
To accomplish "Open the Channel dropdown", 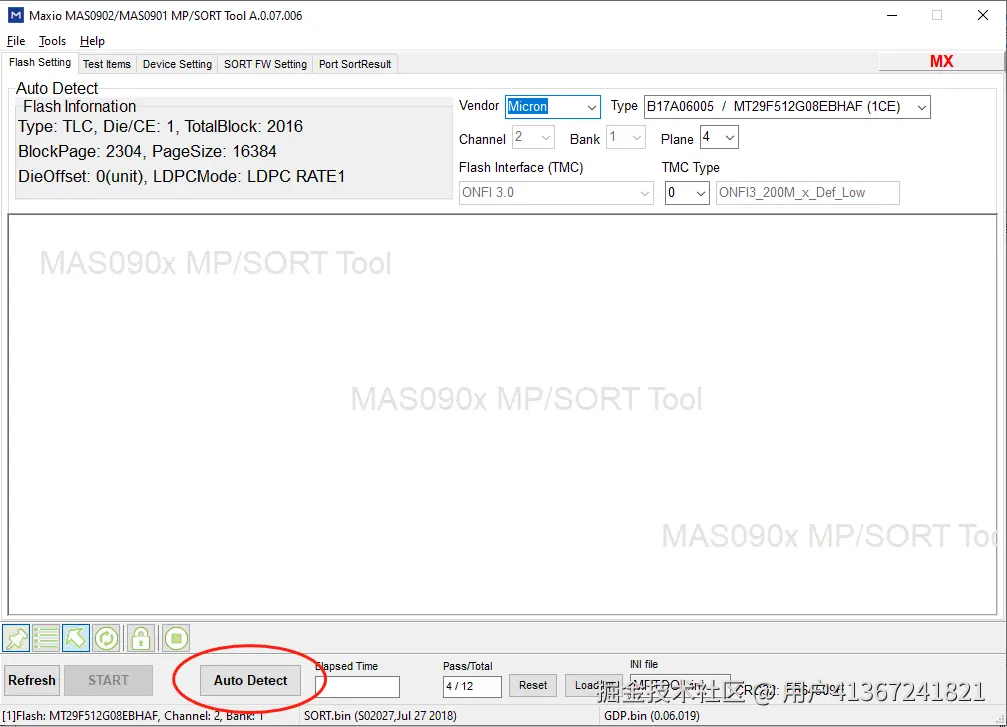I will [533, 137].
